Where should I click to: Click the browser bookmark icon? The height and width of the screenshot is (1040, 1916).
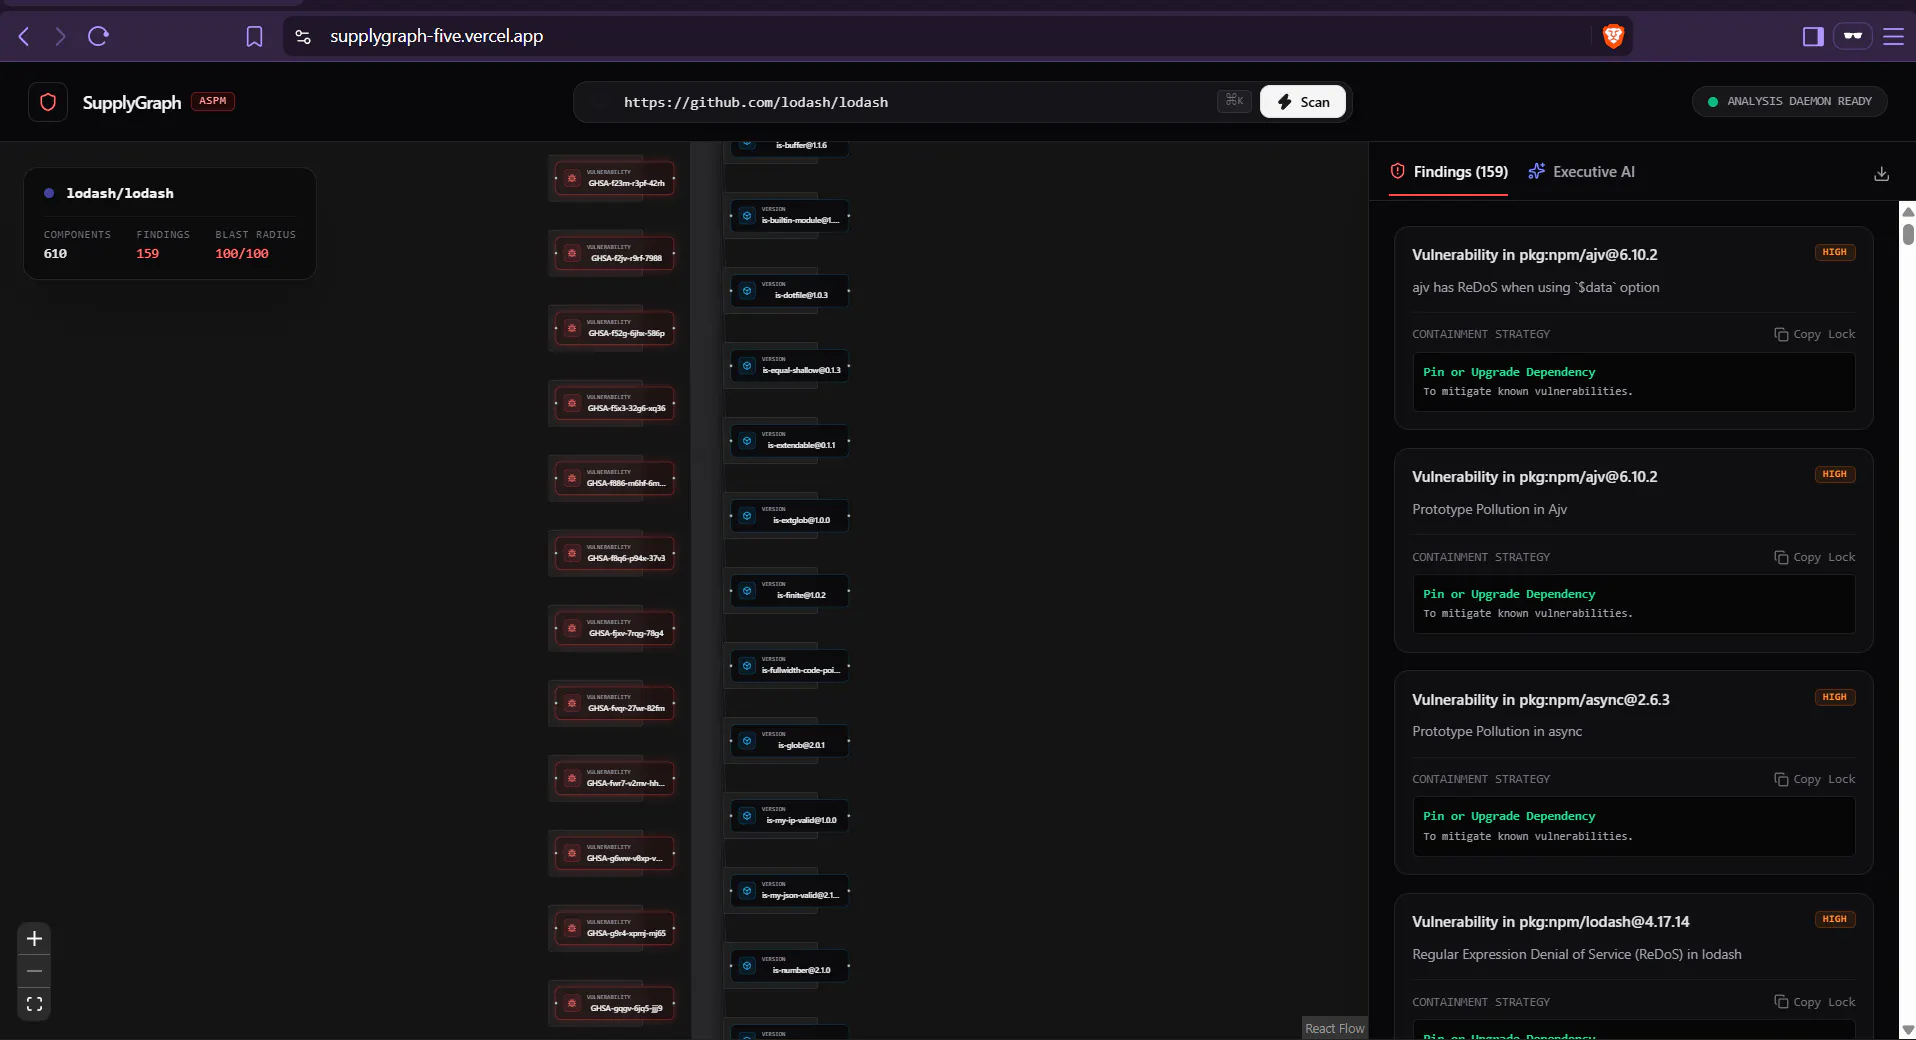point(254,36)
